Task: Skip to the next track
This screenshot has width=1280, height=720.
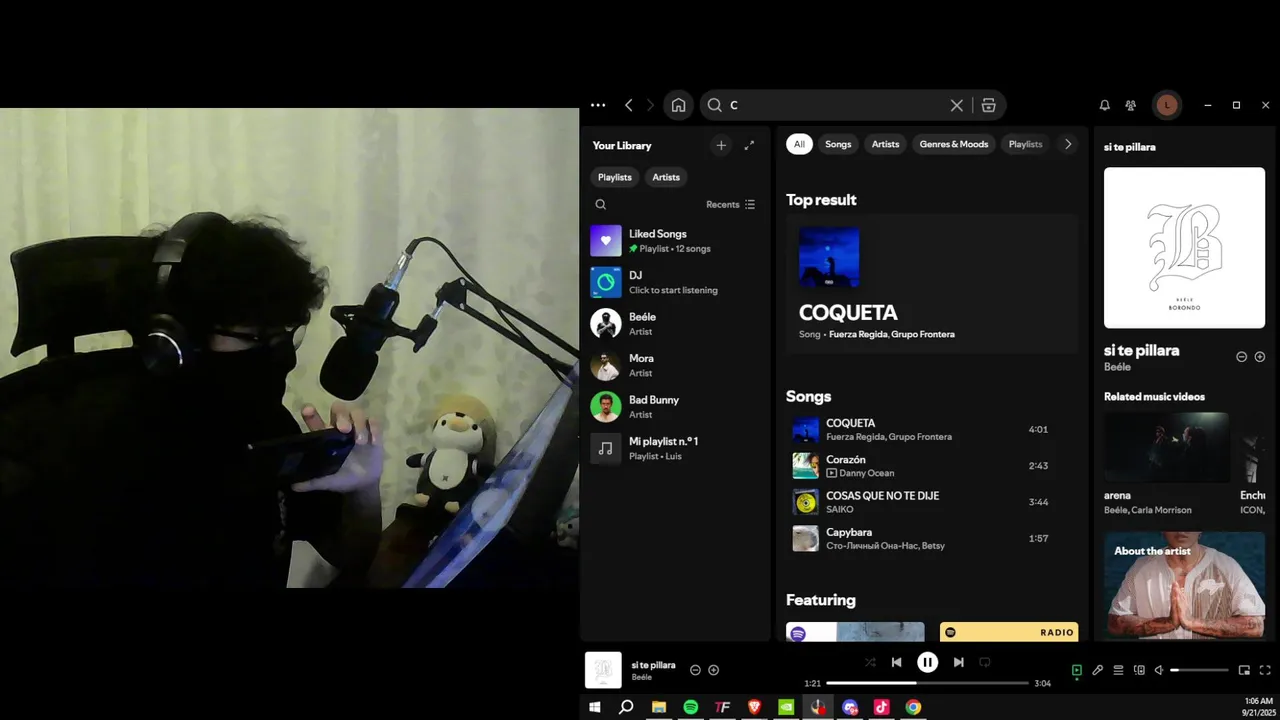Action: pos(958,662)
